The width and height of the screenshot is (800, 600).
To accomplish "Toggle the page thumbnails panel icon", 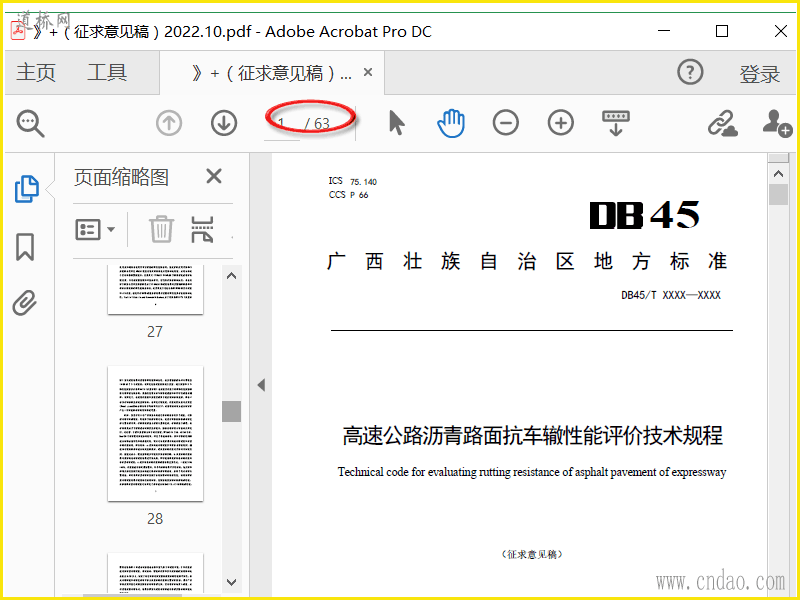I will 26,189.
